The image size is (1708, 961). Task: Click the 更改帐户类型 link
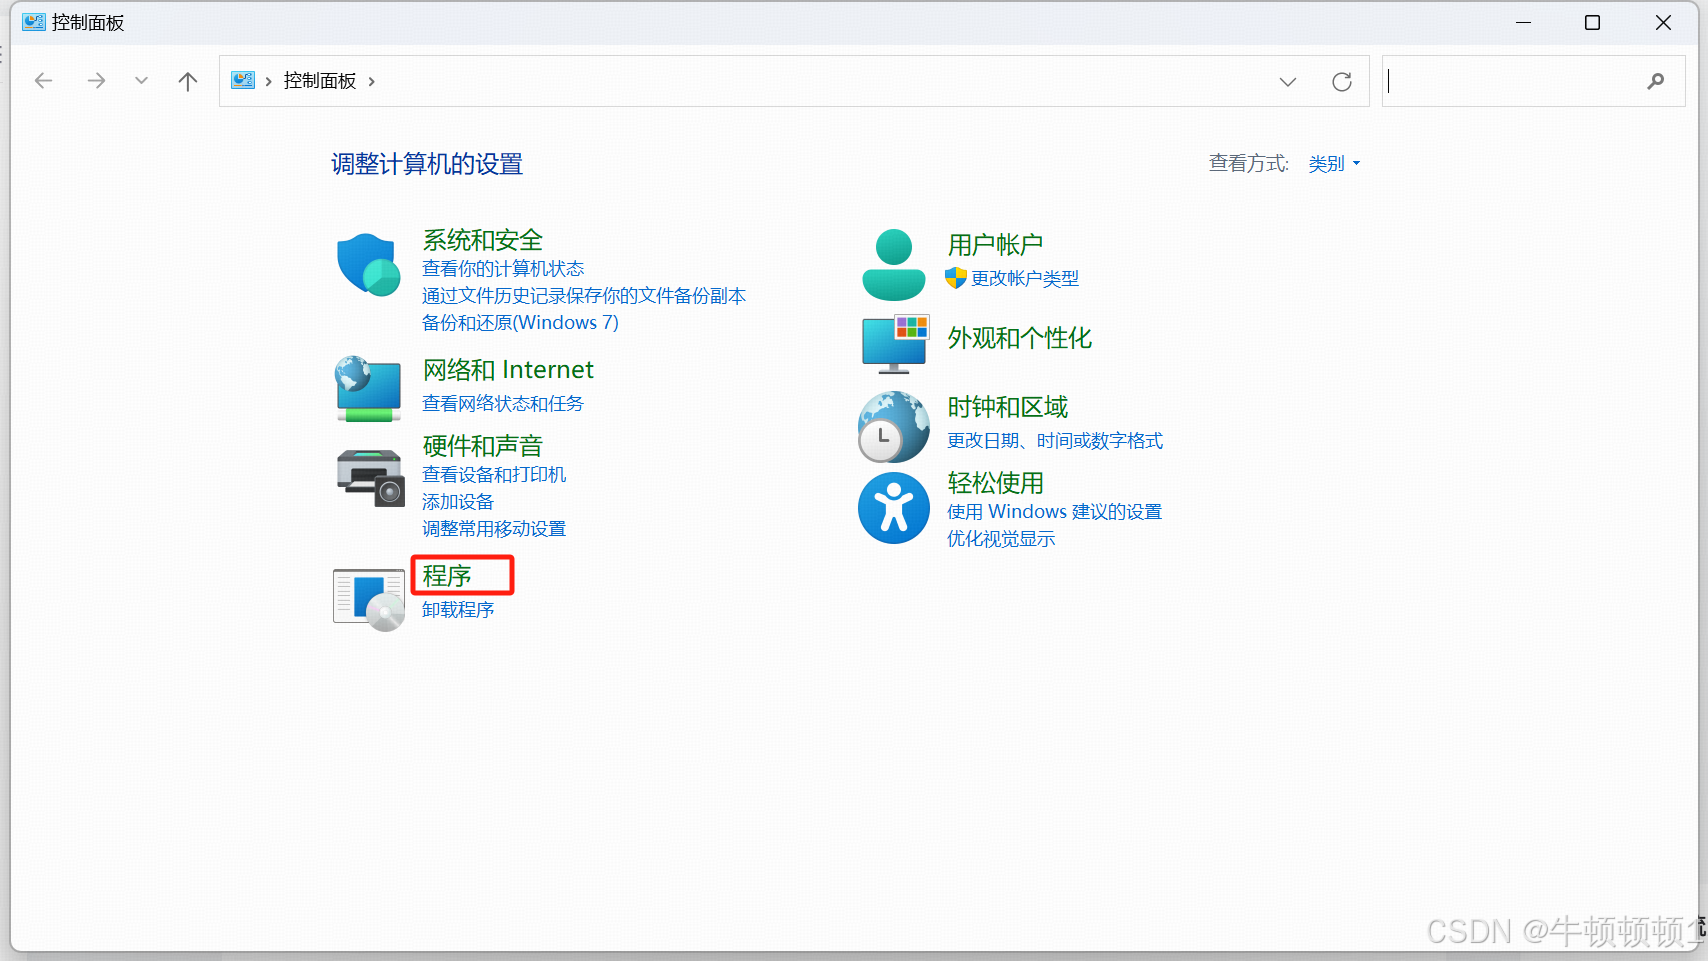1025,279
